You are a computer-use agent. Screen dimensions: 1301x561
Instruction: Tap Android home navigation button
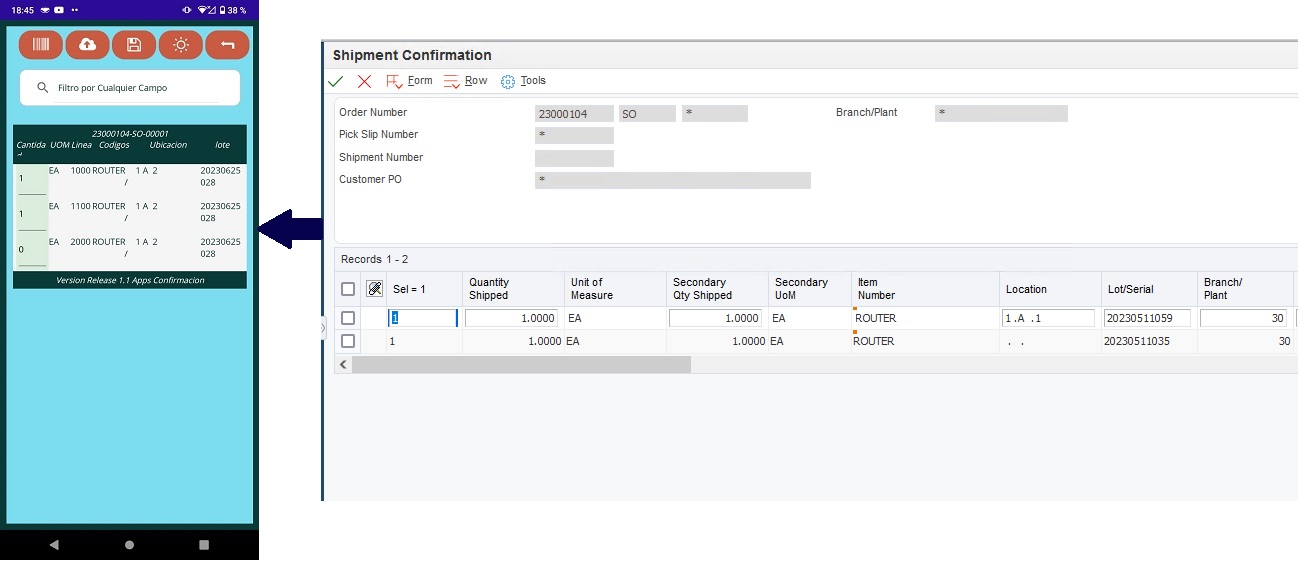[x=129, y=545]
